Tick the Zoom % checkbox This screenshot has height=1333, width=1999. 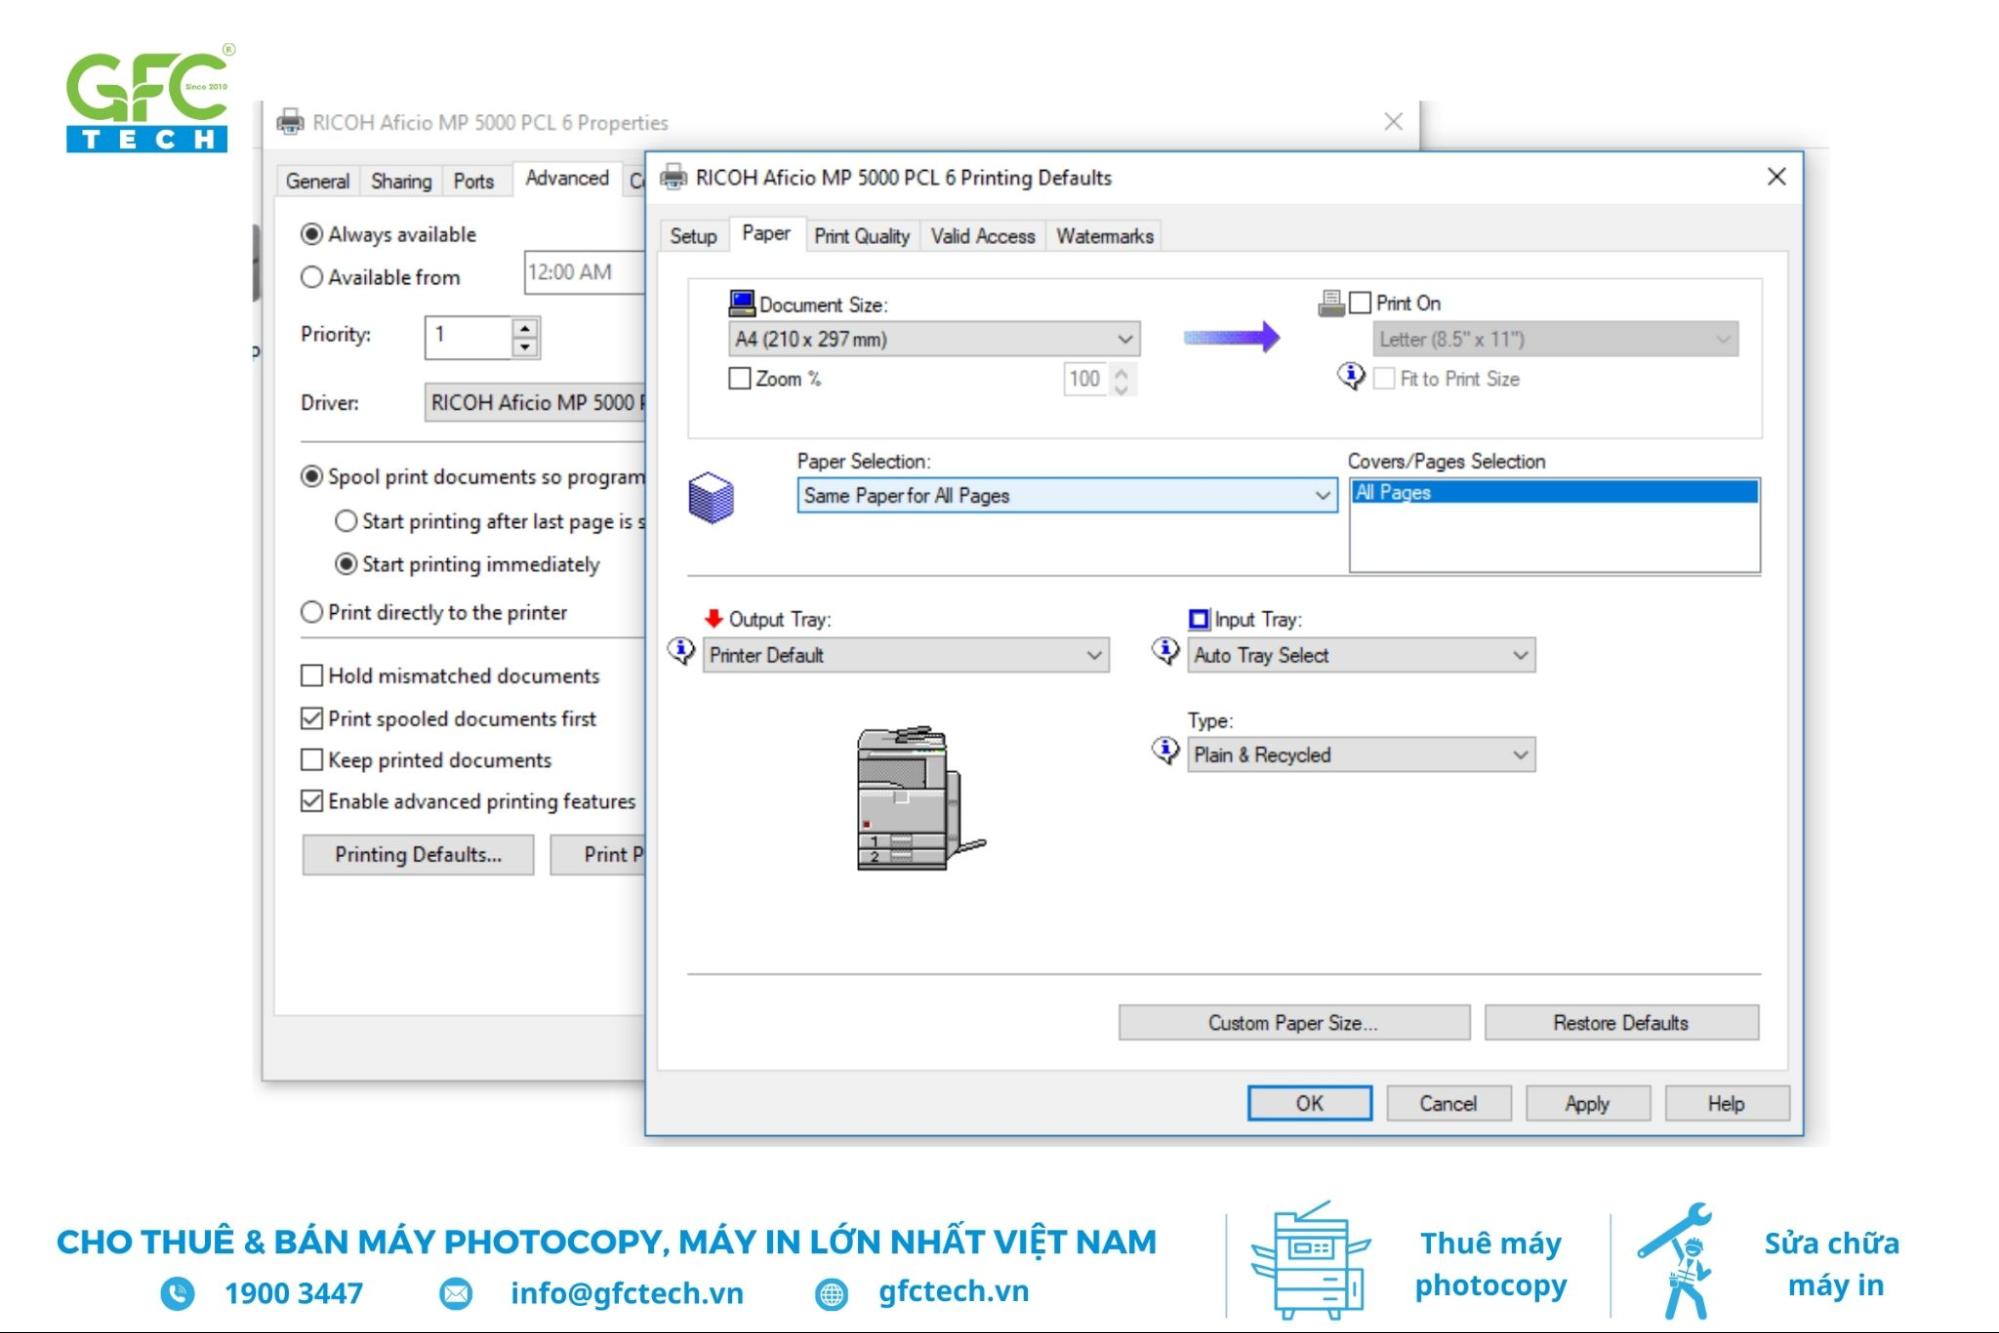(740, 379)
